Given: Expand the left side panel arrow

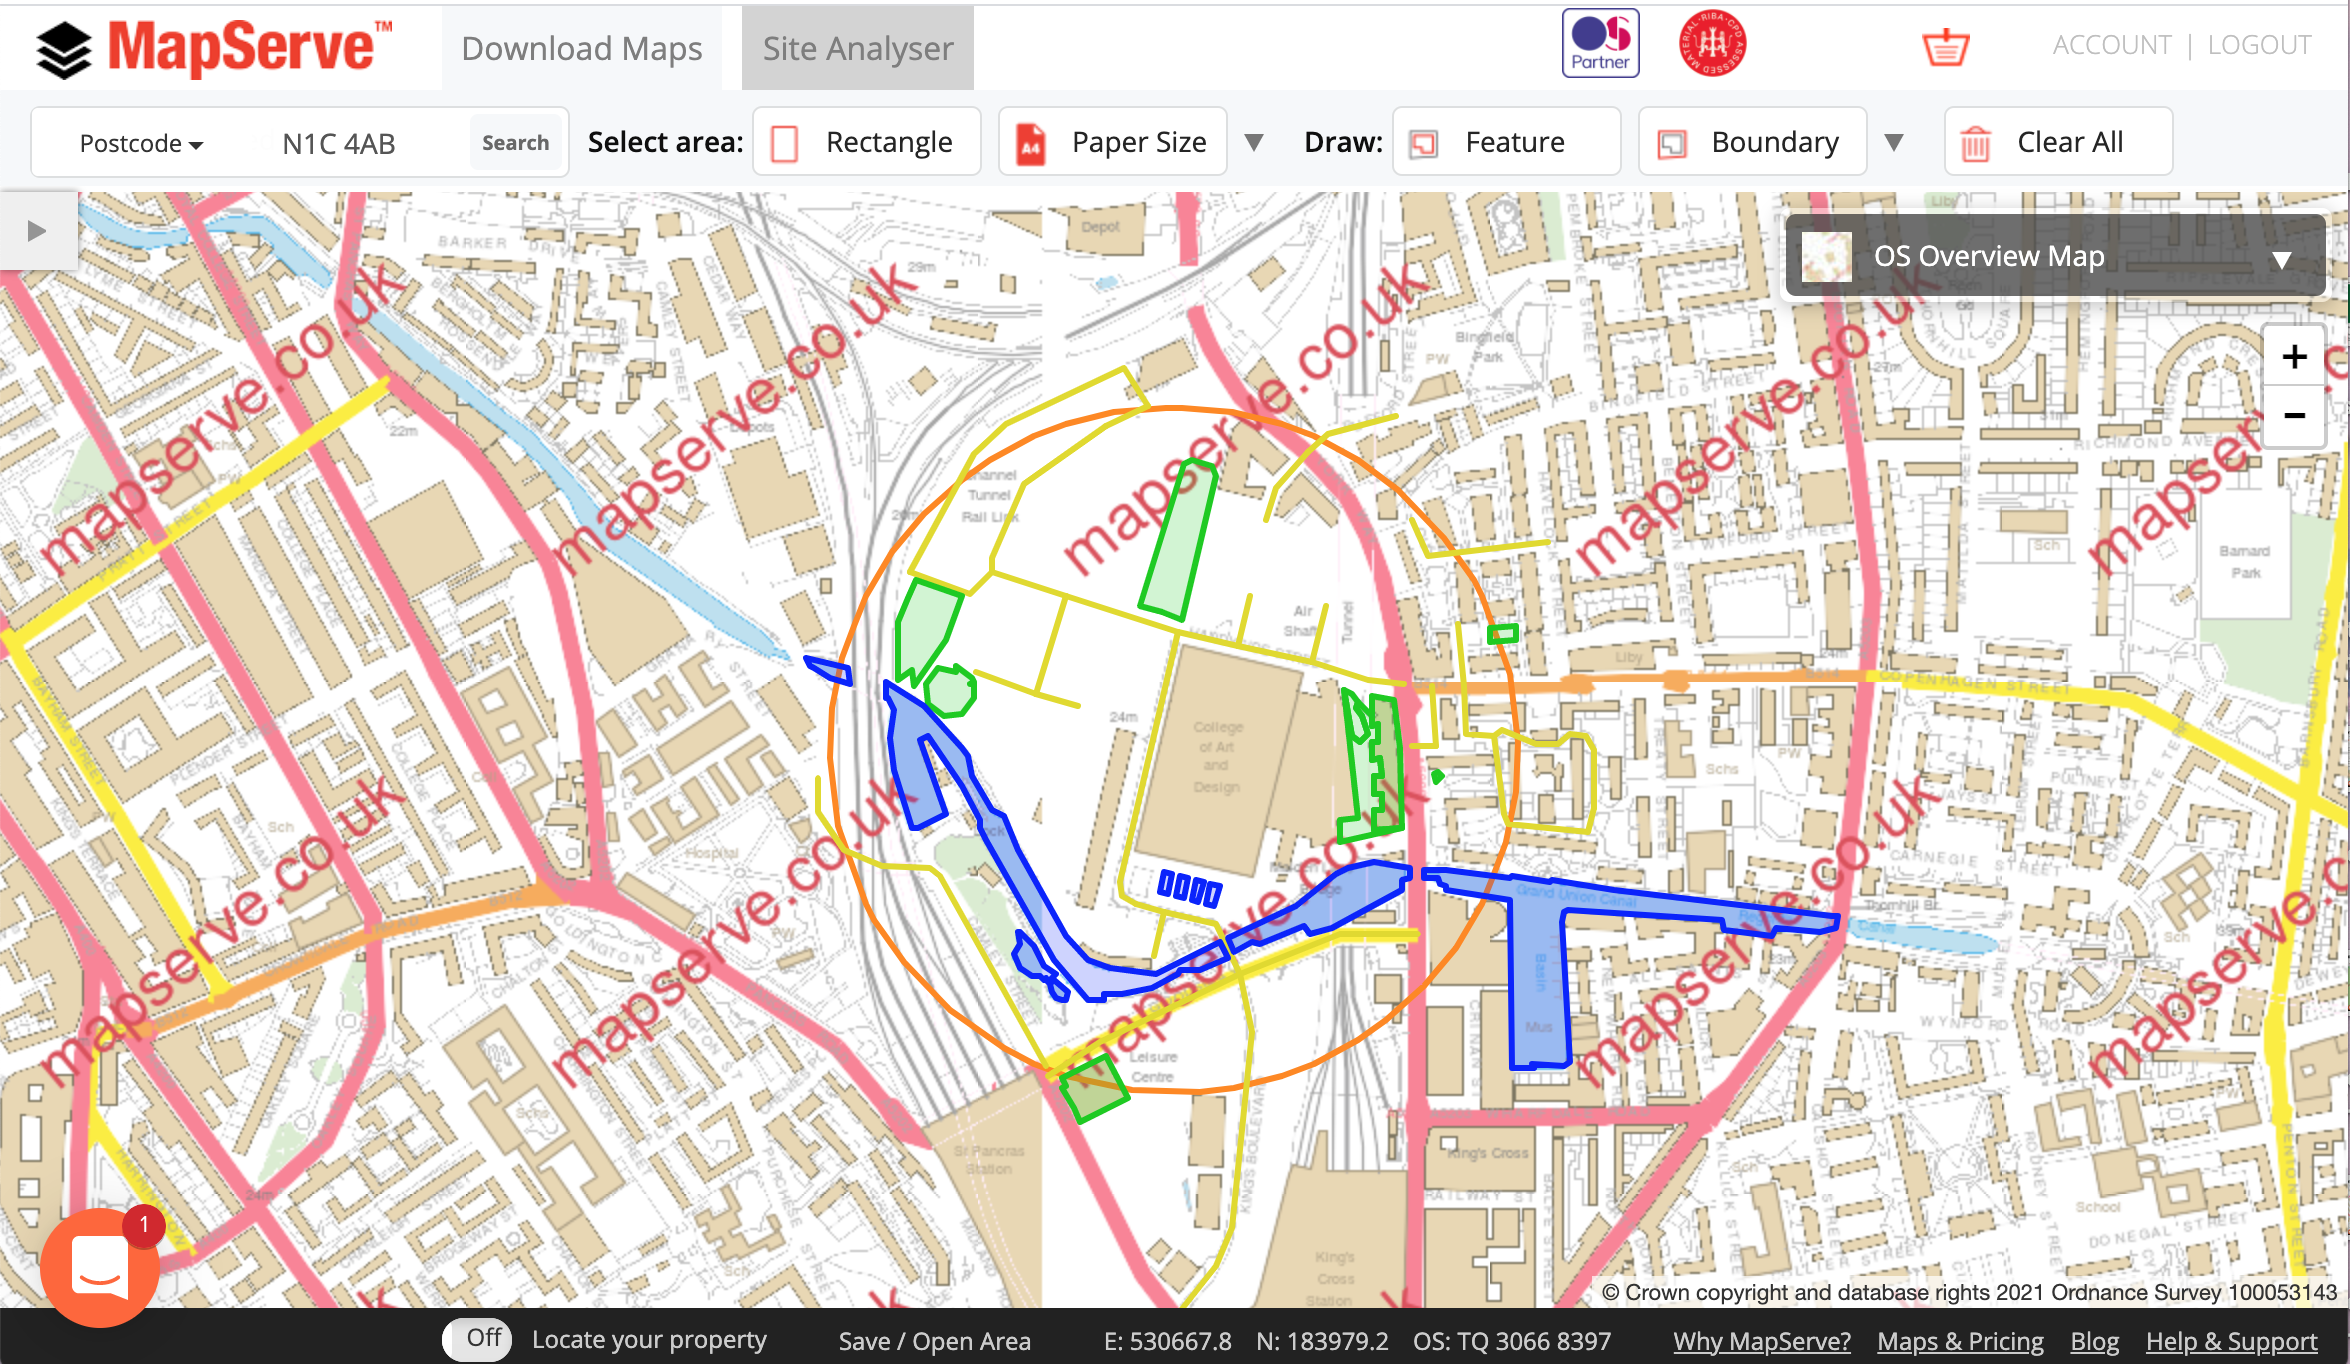Looking at the screenshot, I should point(37,231).
